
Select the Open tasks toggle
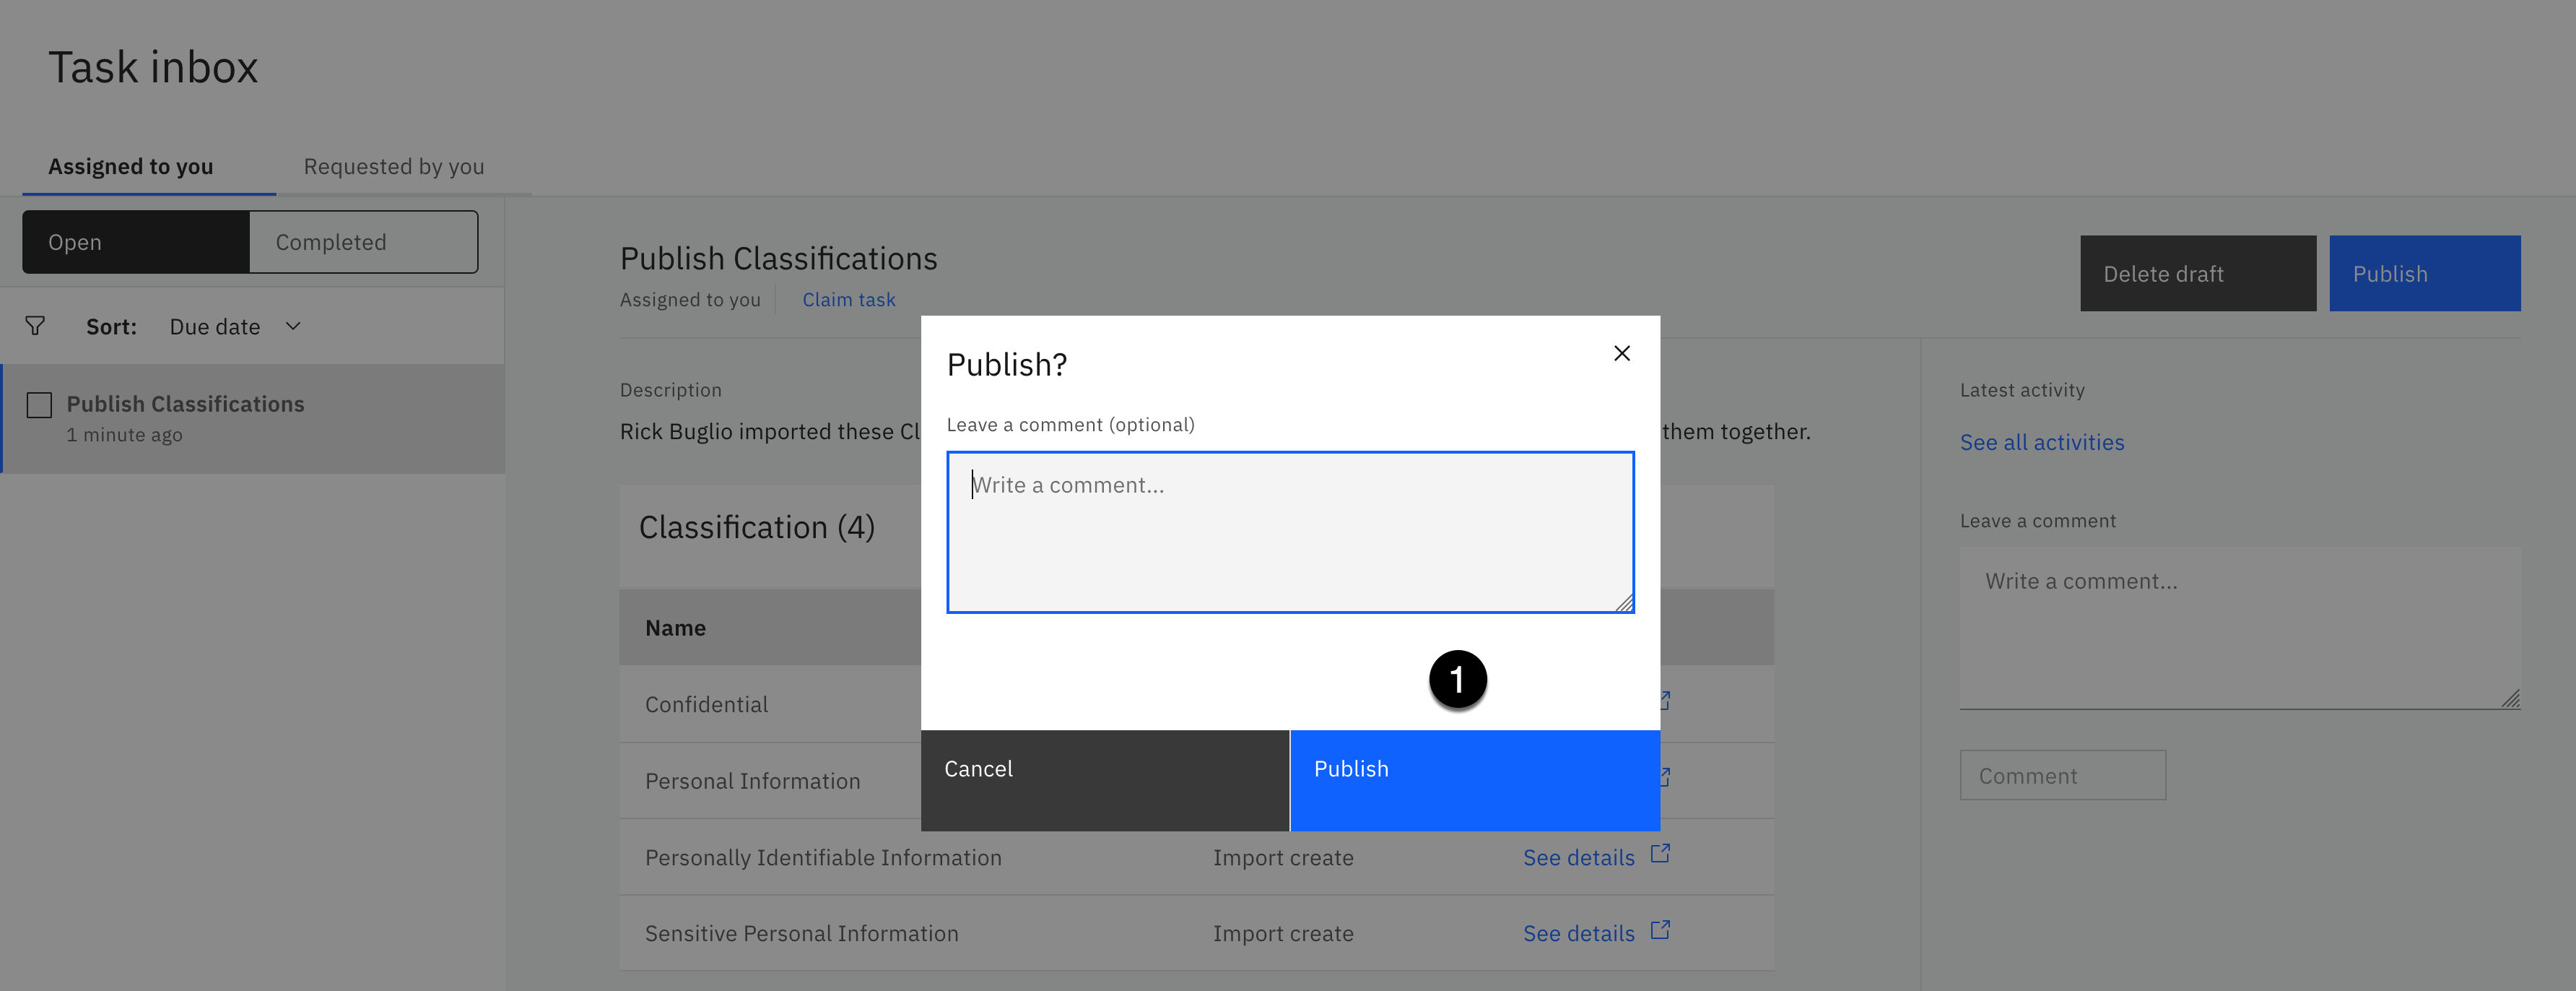click(x=136, y=242)
